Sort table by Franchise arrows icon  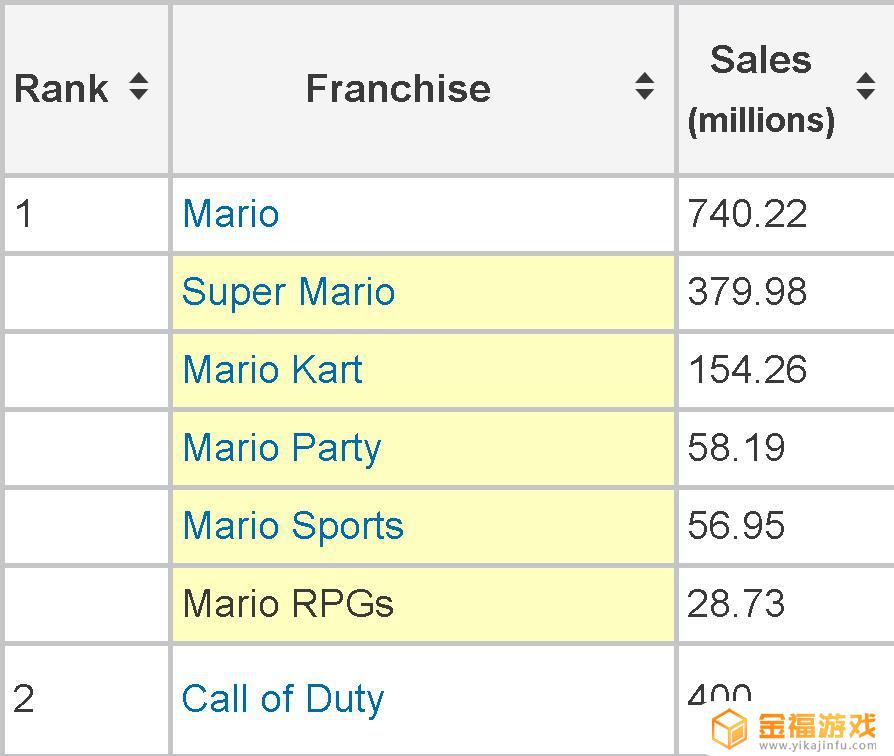(644, 86)
